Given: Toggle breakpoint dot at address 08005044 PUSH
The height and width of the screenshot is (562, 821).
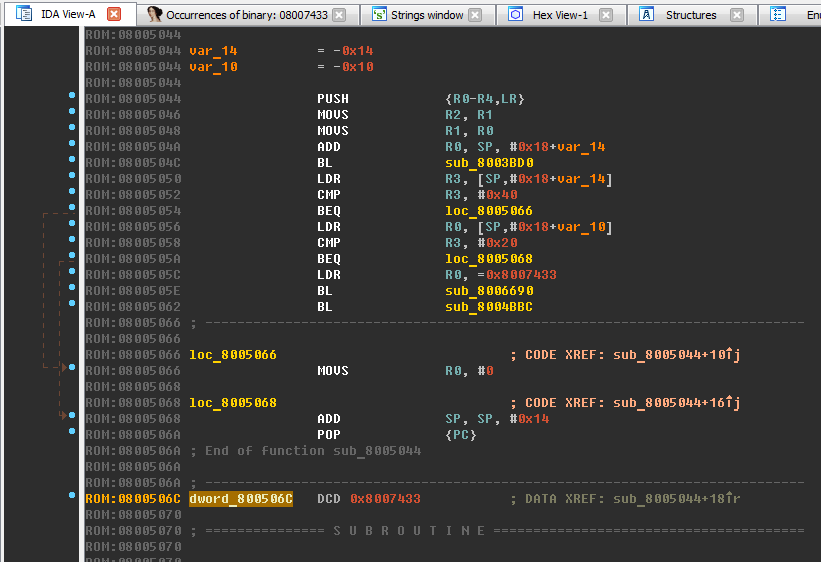Looking at the screenshot, I should tap(72, 95).
